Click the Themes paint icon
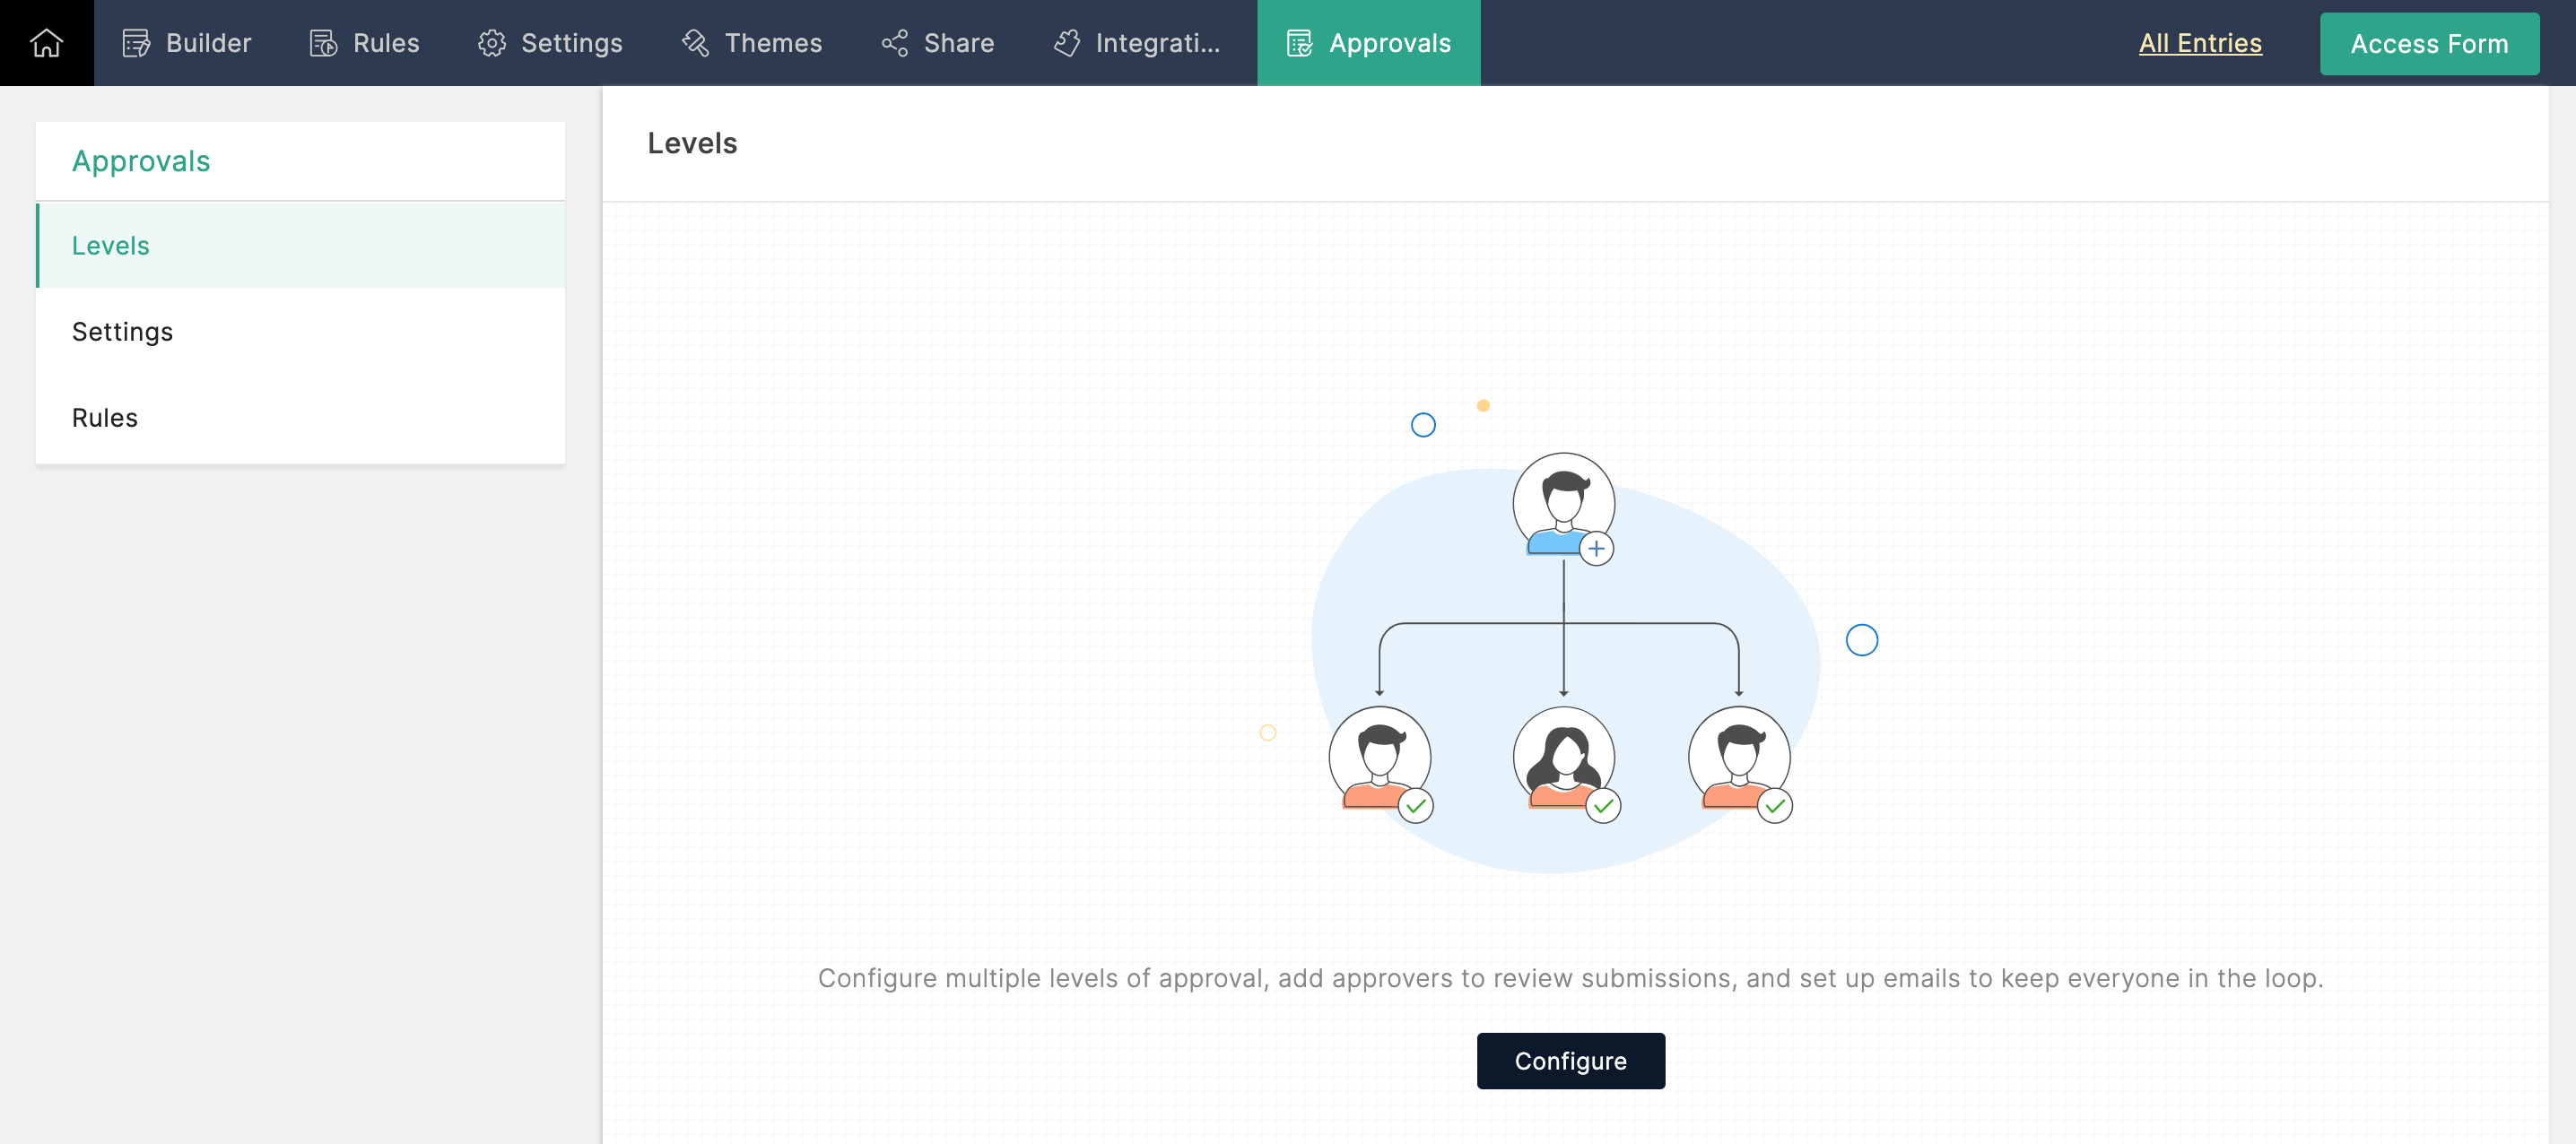The width and height of the screenshot is (2576, 1144). click(695, 43)
